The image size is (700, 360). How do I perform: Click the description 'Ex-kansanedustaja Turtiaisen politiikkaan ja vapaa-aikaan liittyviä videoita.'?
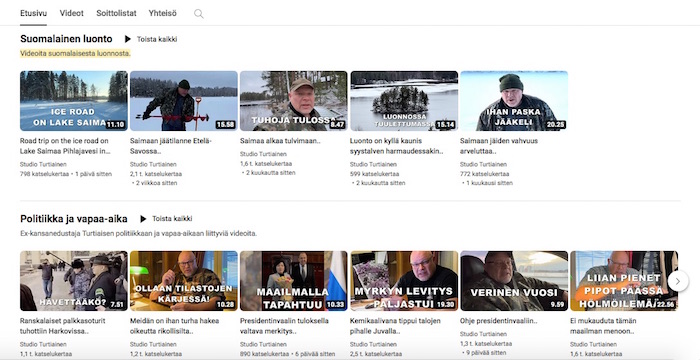[x=138, y=234]
